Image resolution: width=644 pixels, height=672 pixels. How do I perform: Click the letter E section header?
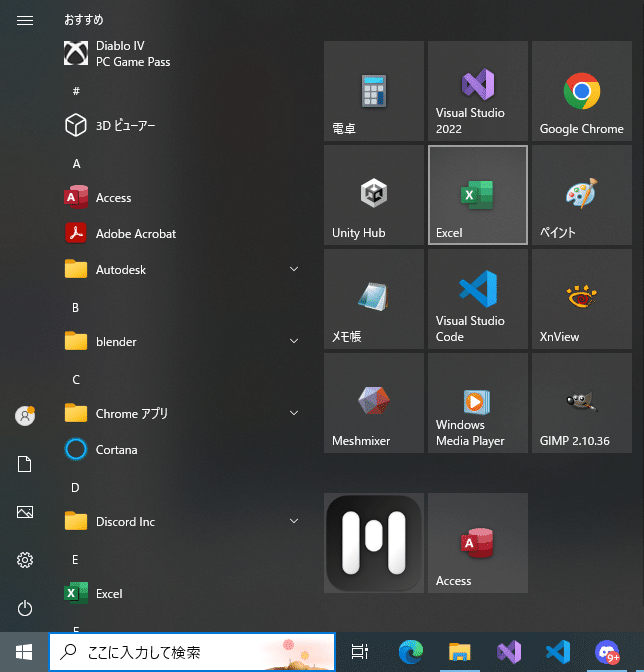(x=75, y=560)
